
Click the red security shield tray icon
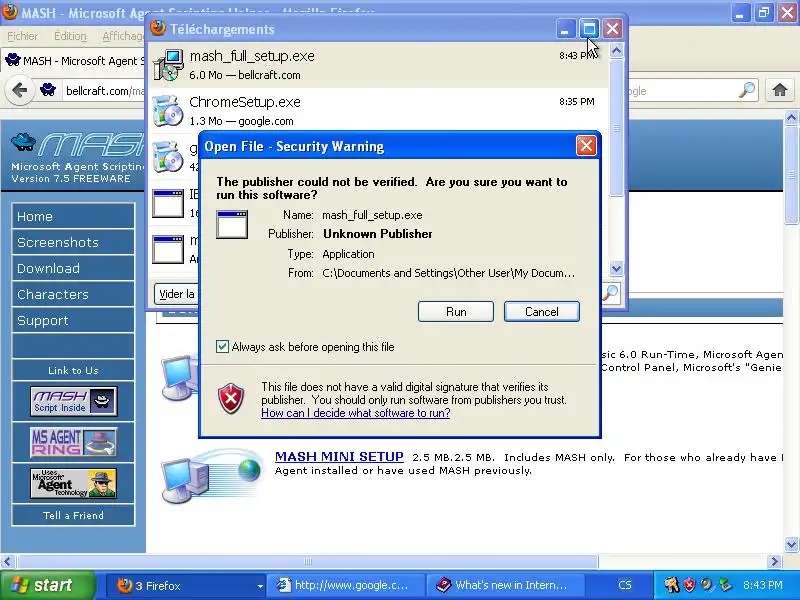689,585
